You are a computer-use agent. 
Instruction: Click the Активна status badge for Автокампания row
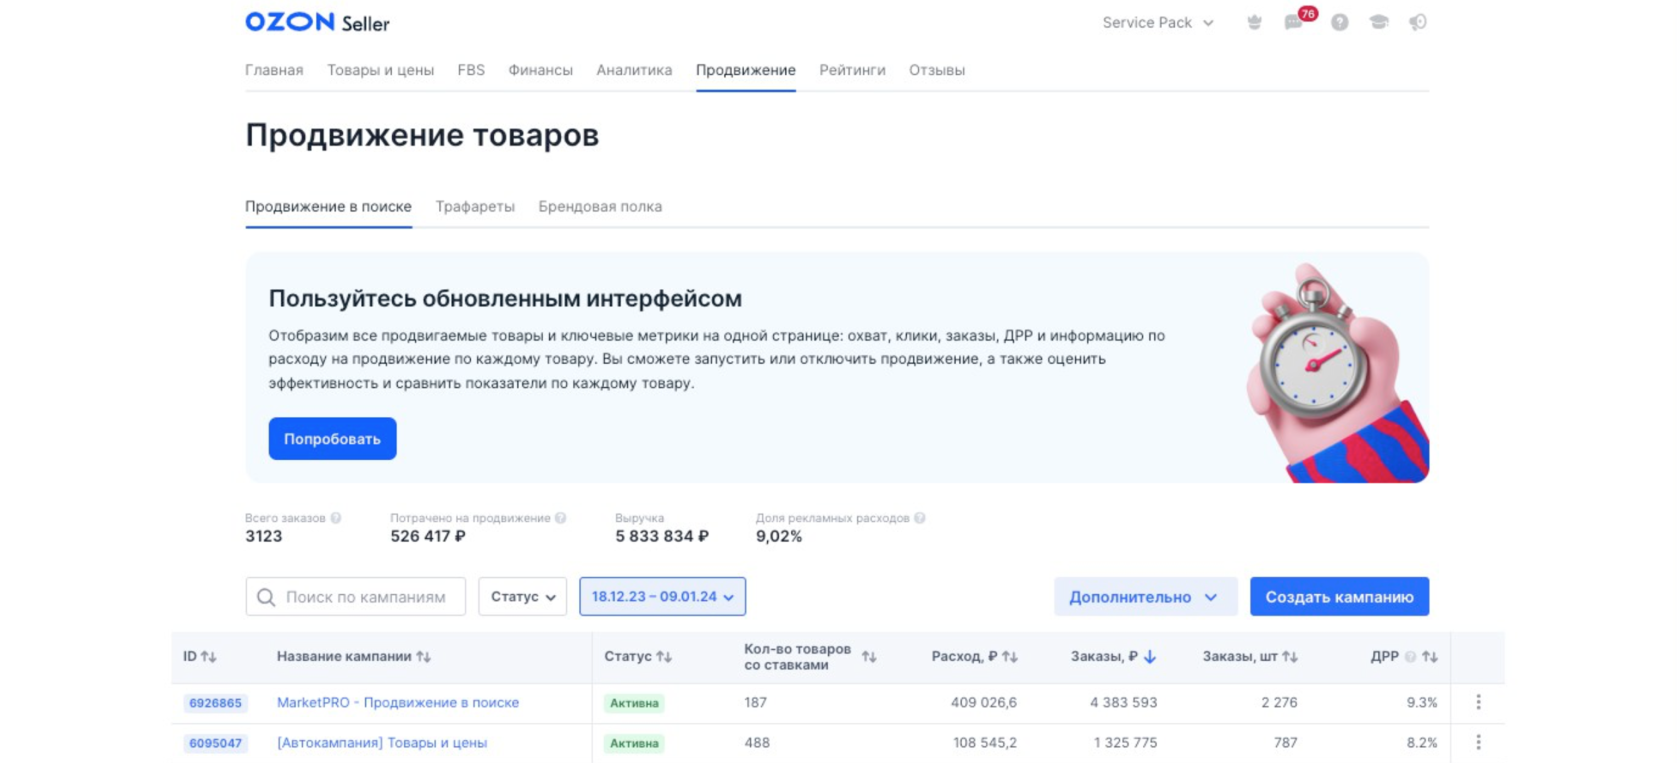click(634, 743)
